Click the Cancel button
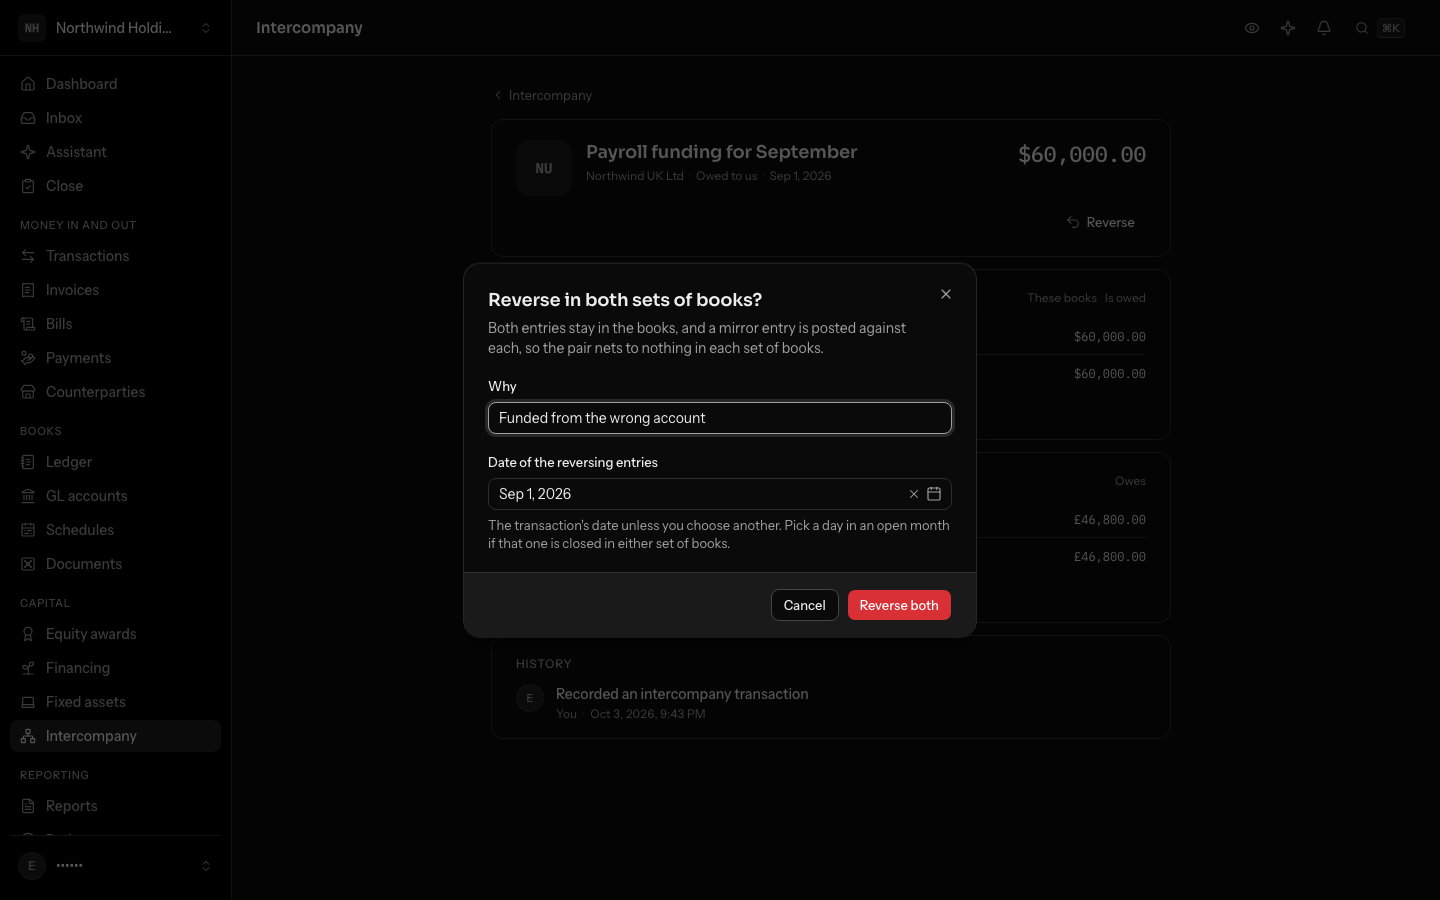Viewport: 1440px width, 900px height. (805, 605)
